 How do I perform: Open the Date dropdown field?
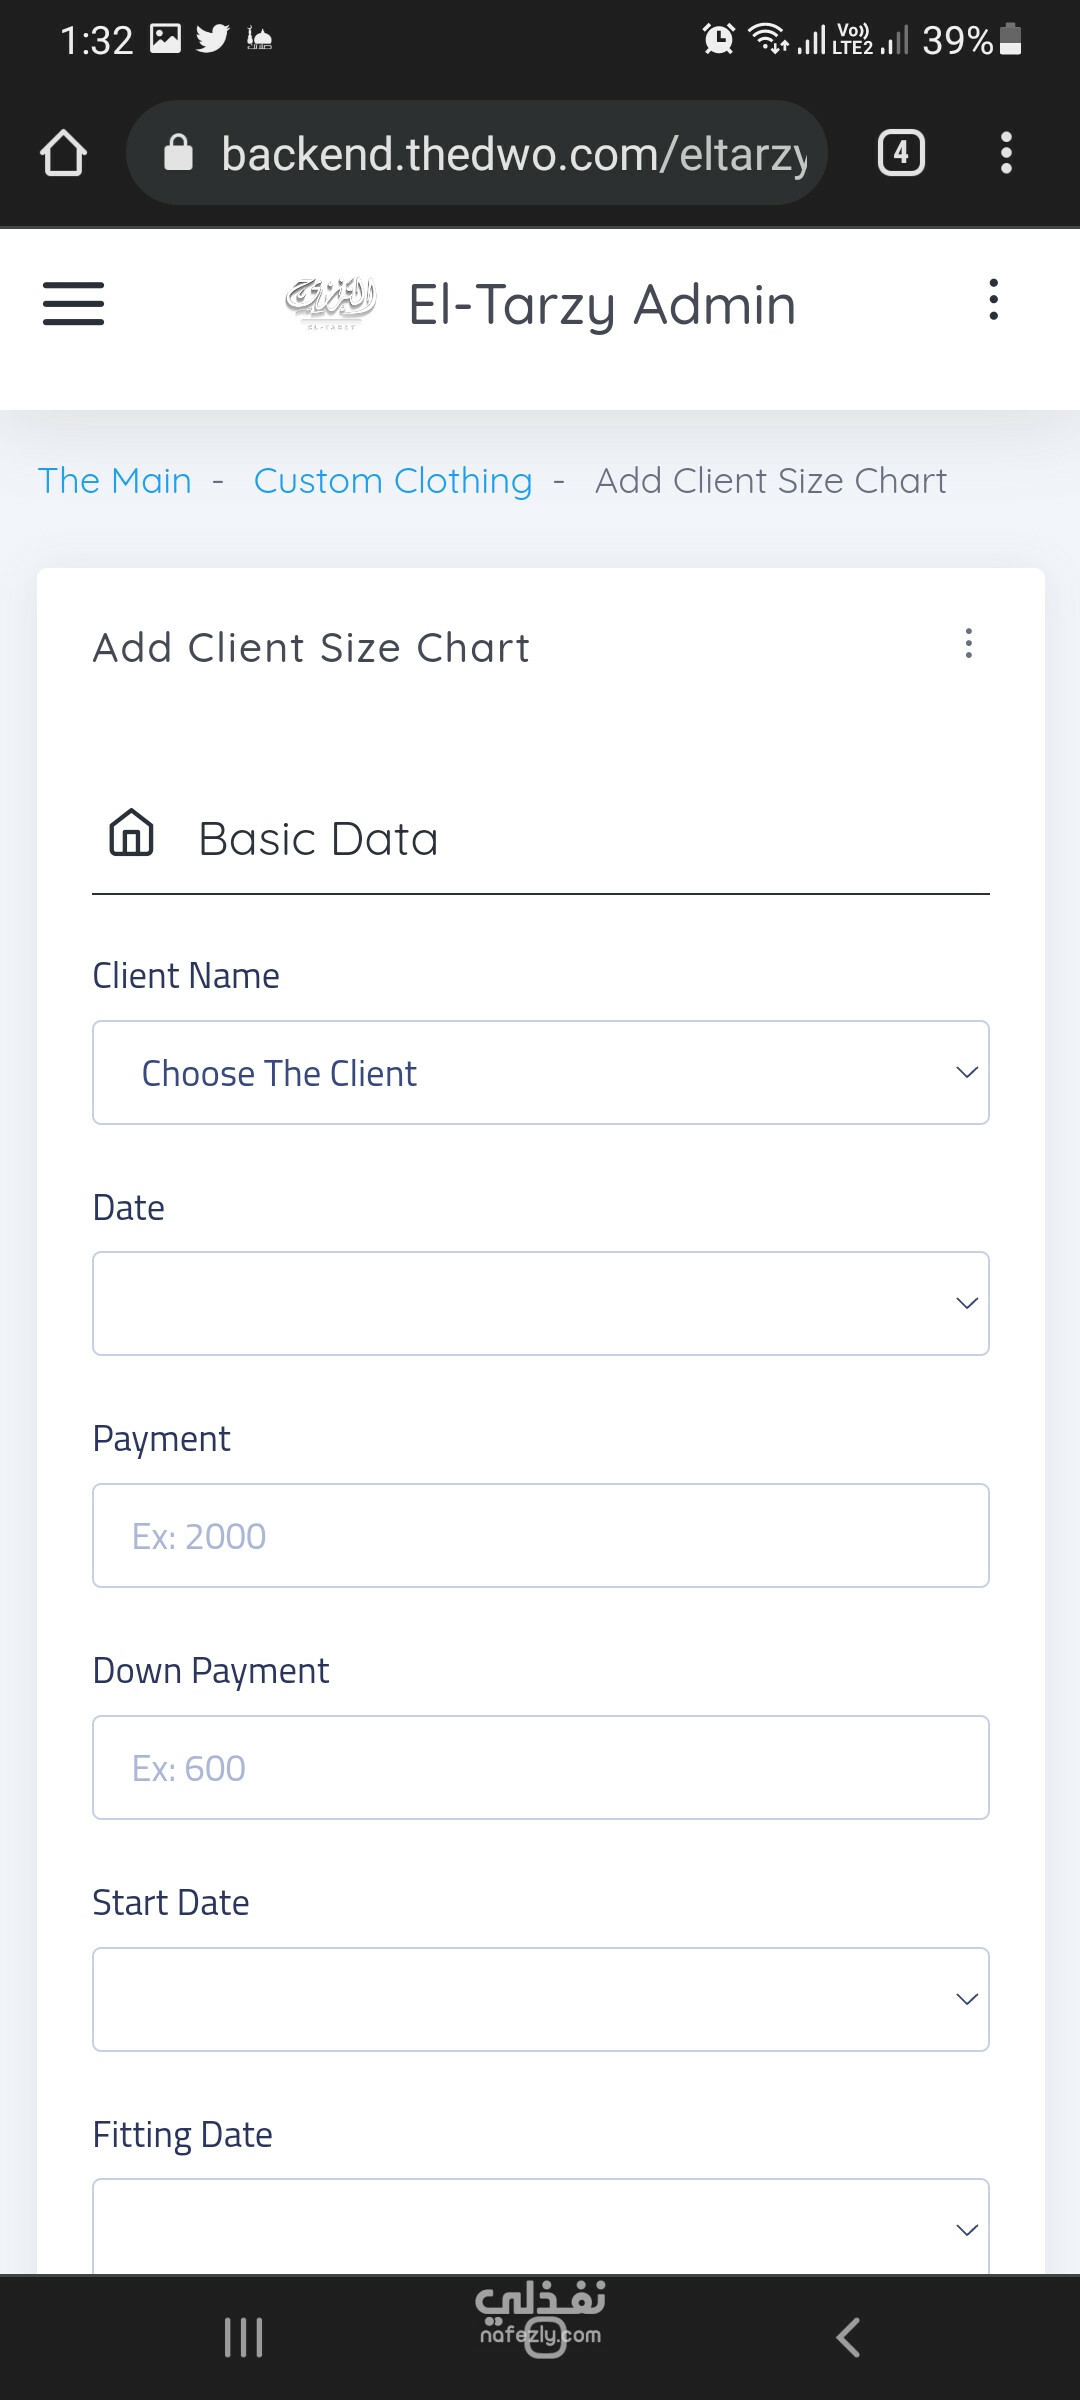[x=541, y=1304]
